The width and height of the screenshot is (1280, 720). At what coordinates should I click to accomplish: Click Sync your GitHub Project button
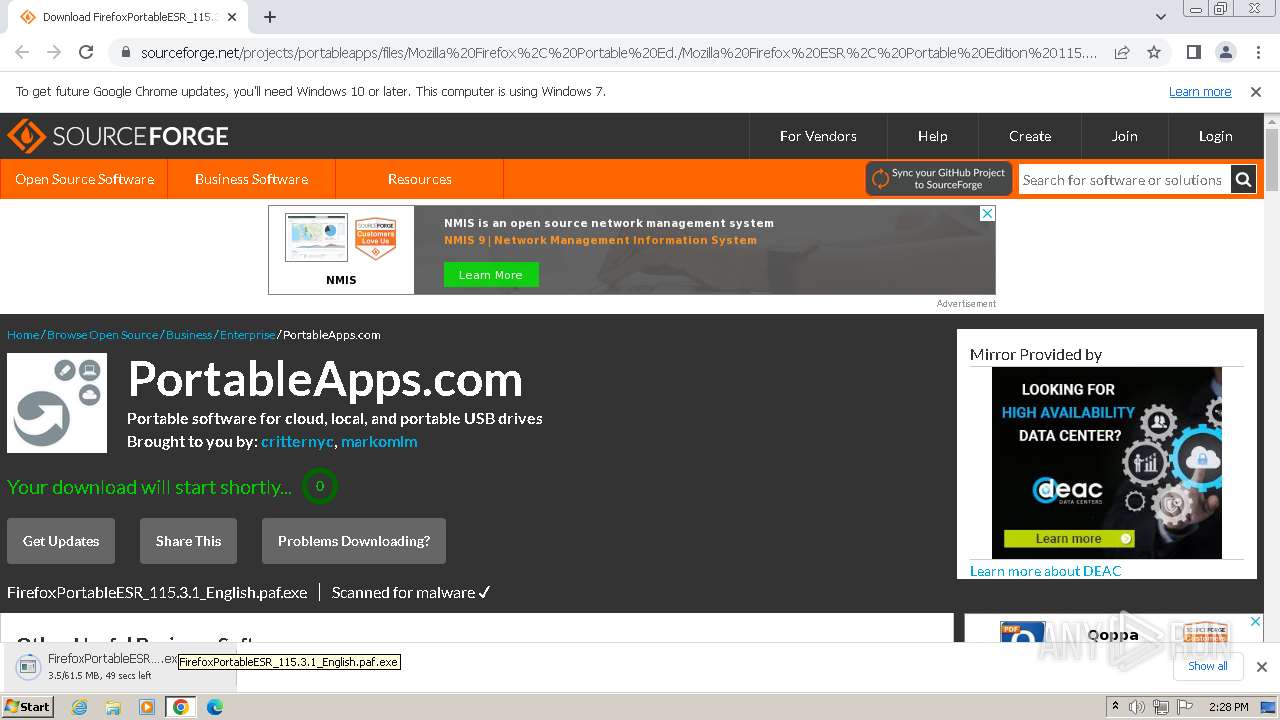[x=938, y=179]
